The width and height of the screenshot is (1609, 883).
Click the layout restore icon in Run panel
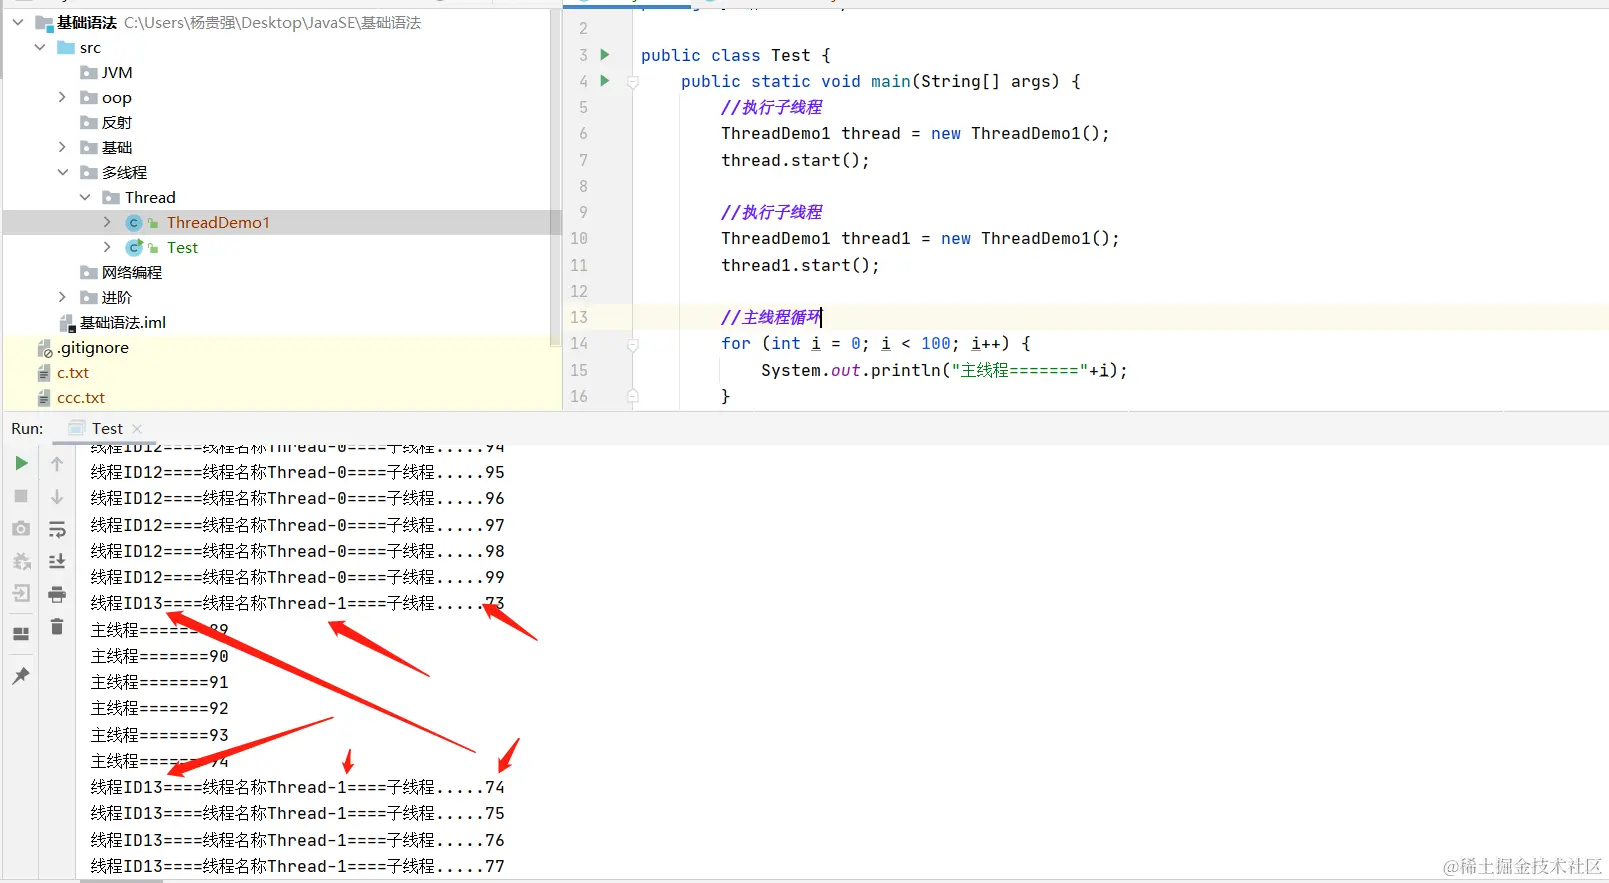(x=21, y=634)
